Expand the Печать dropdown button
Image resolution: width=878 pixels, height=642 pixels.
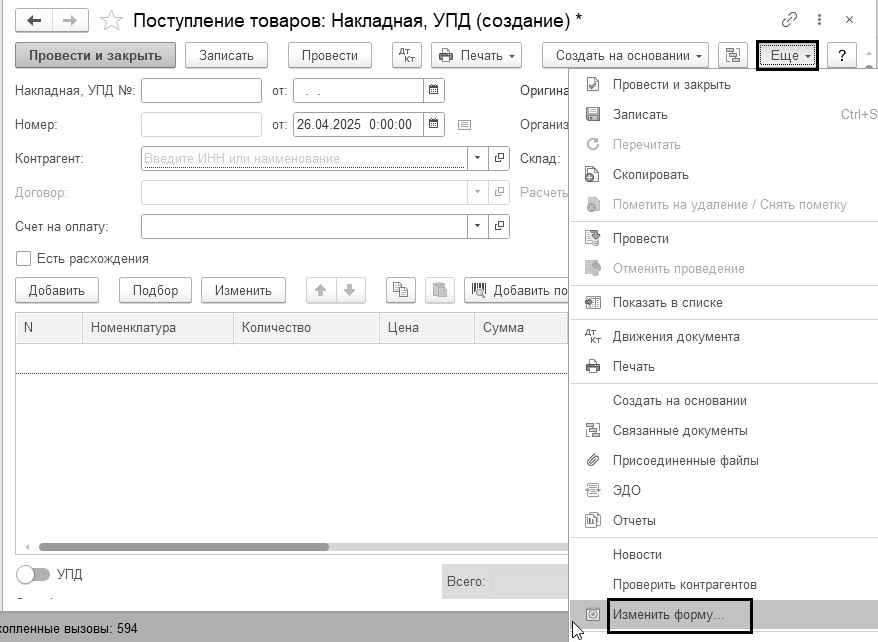coord(477,55)
